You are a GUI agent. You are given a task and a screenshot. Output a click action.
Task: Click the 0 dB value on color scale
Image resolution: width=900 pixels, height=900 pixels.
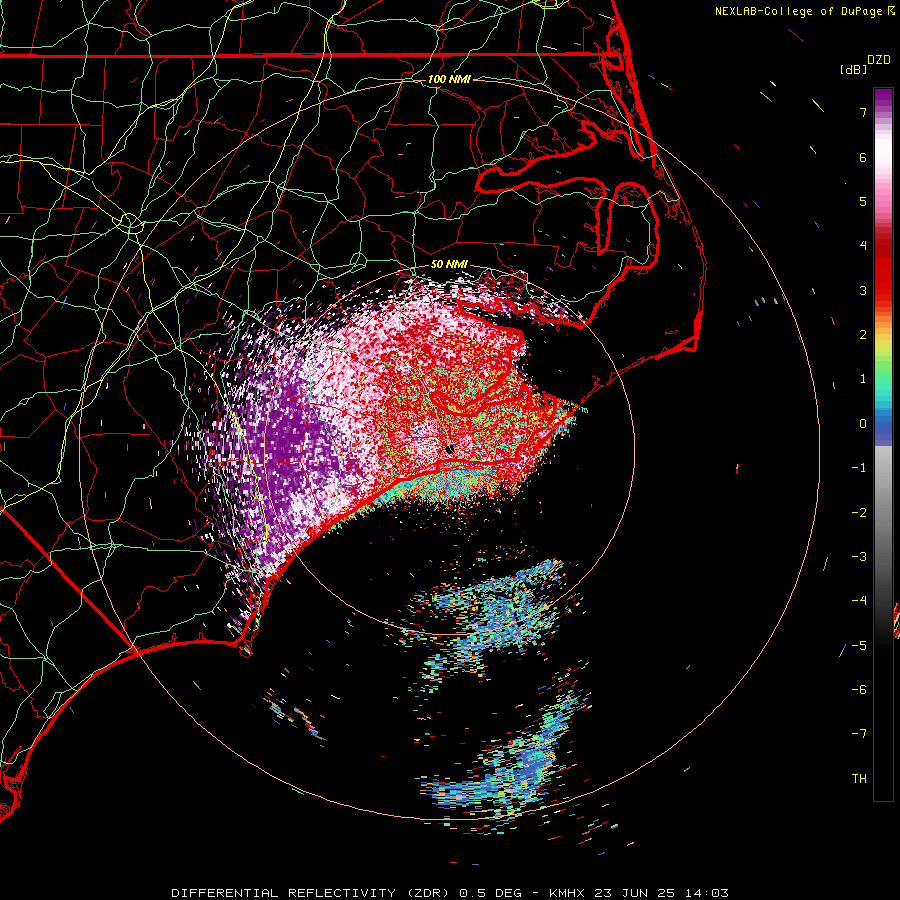pos(863,424)
